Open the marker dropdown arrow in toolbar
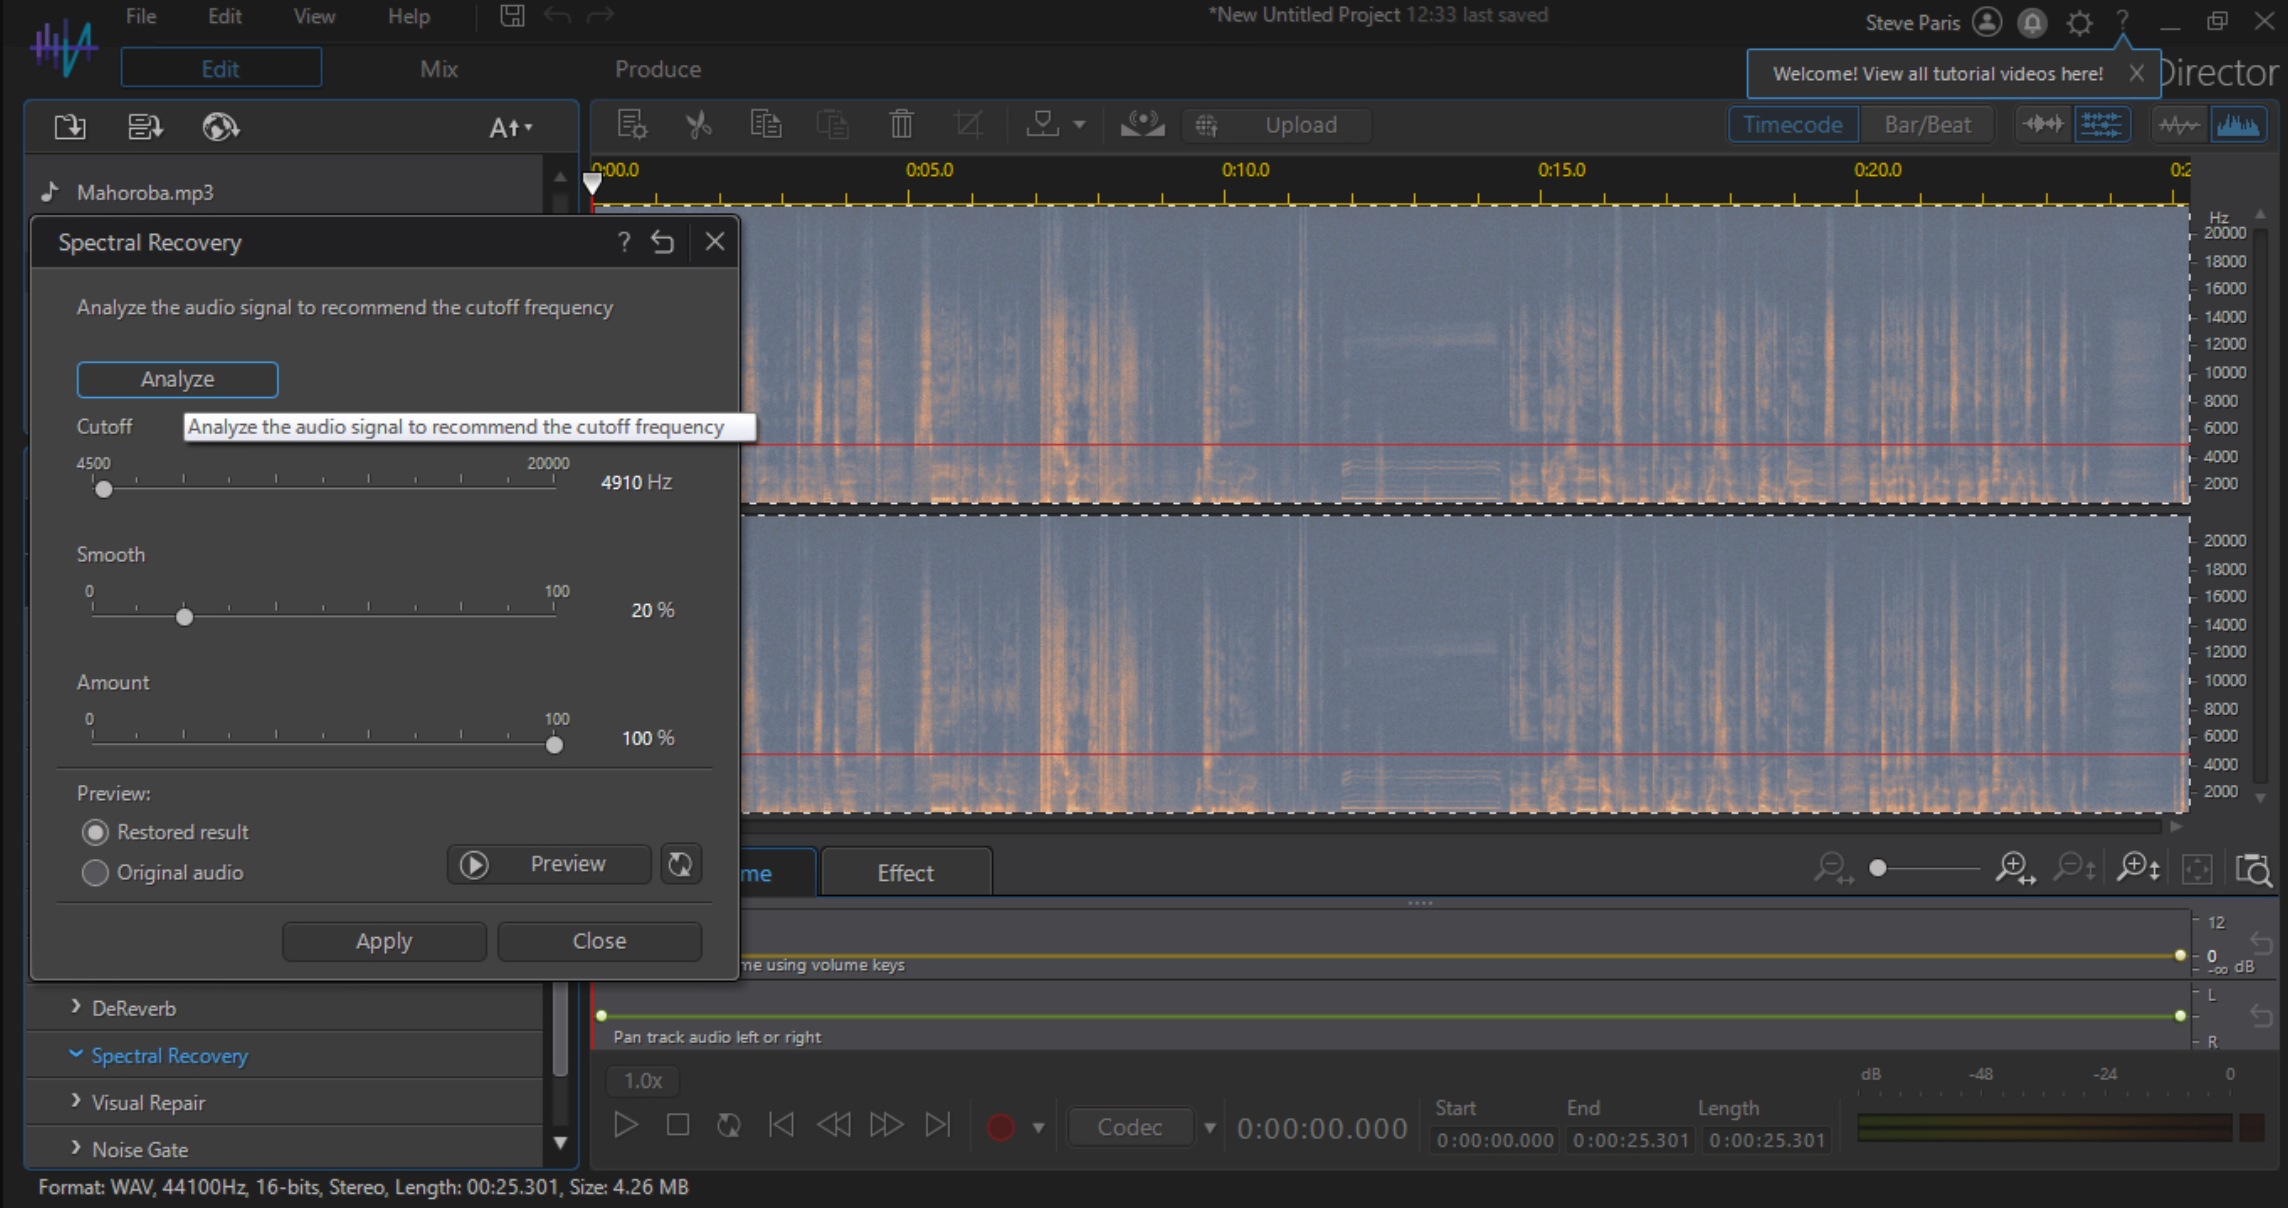 [x=1080, y=124]
